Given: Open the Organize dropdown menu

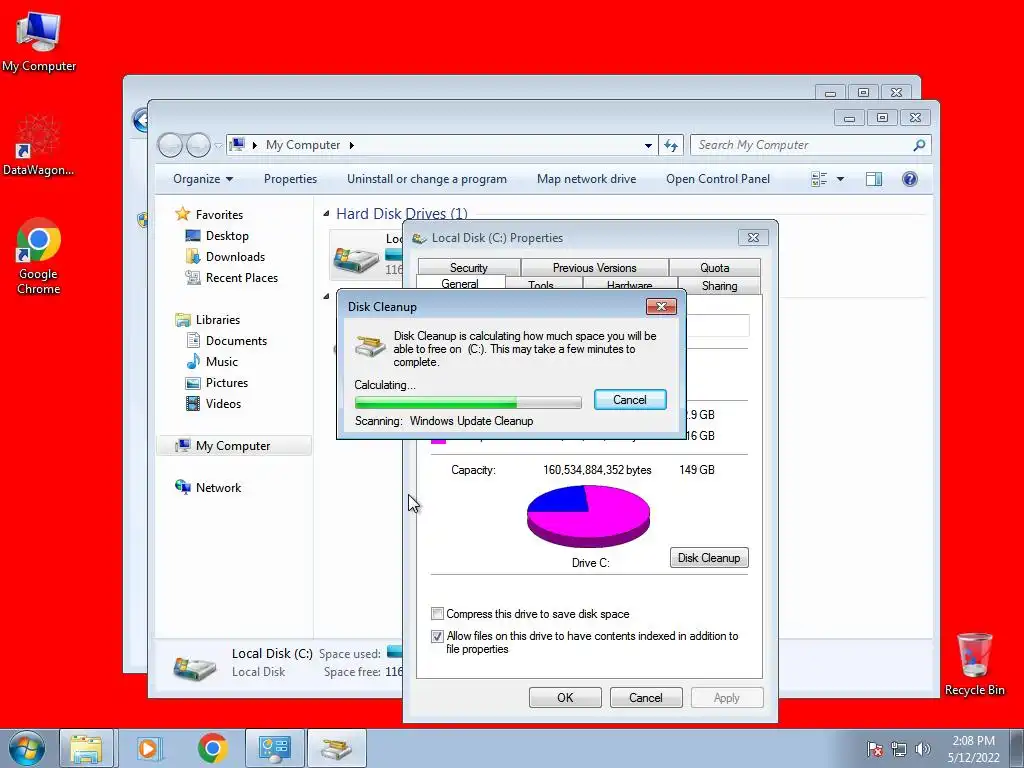Looking at the screenshot, I should (x=202, y=179).
